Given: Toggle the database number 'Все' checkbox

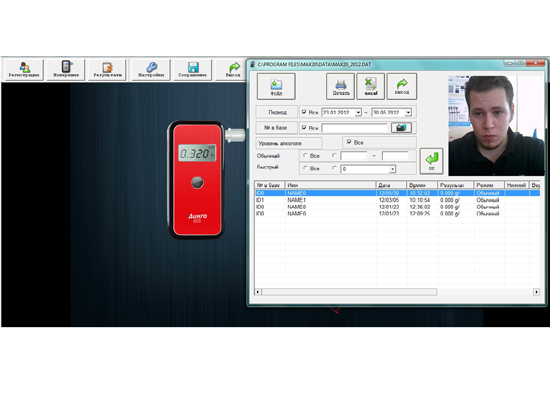Looking at the screenshot, I should click(304, 127).
